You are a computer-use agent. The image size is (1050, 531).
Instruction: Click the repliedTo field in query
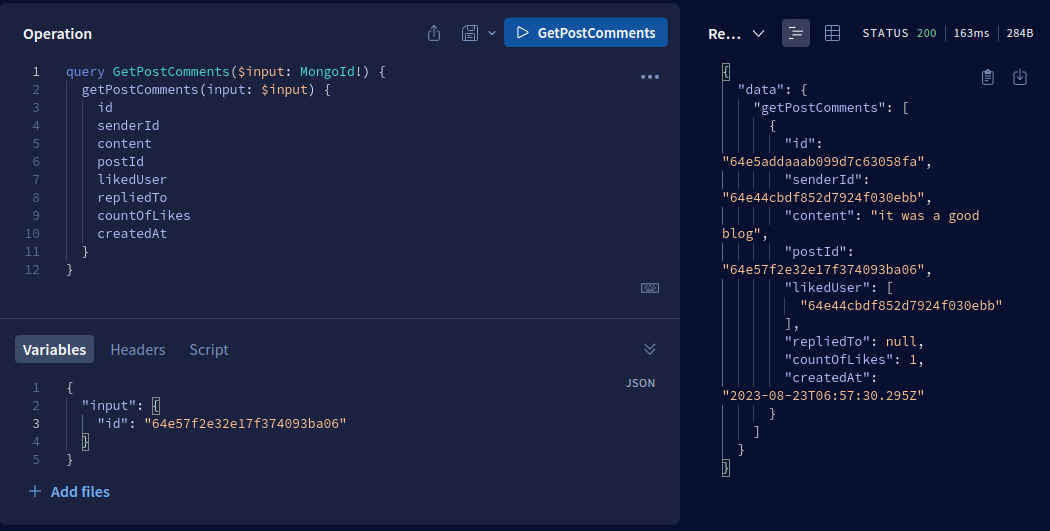click(x=132, y=198)
